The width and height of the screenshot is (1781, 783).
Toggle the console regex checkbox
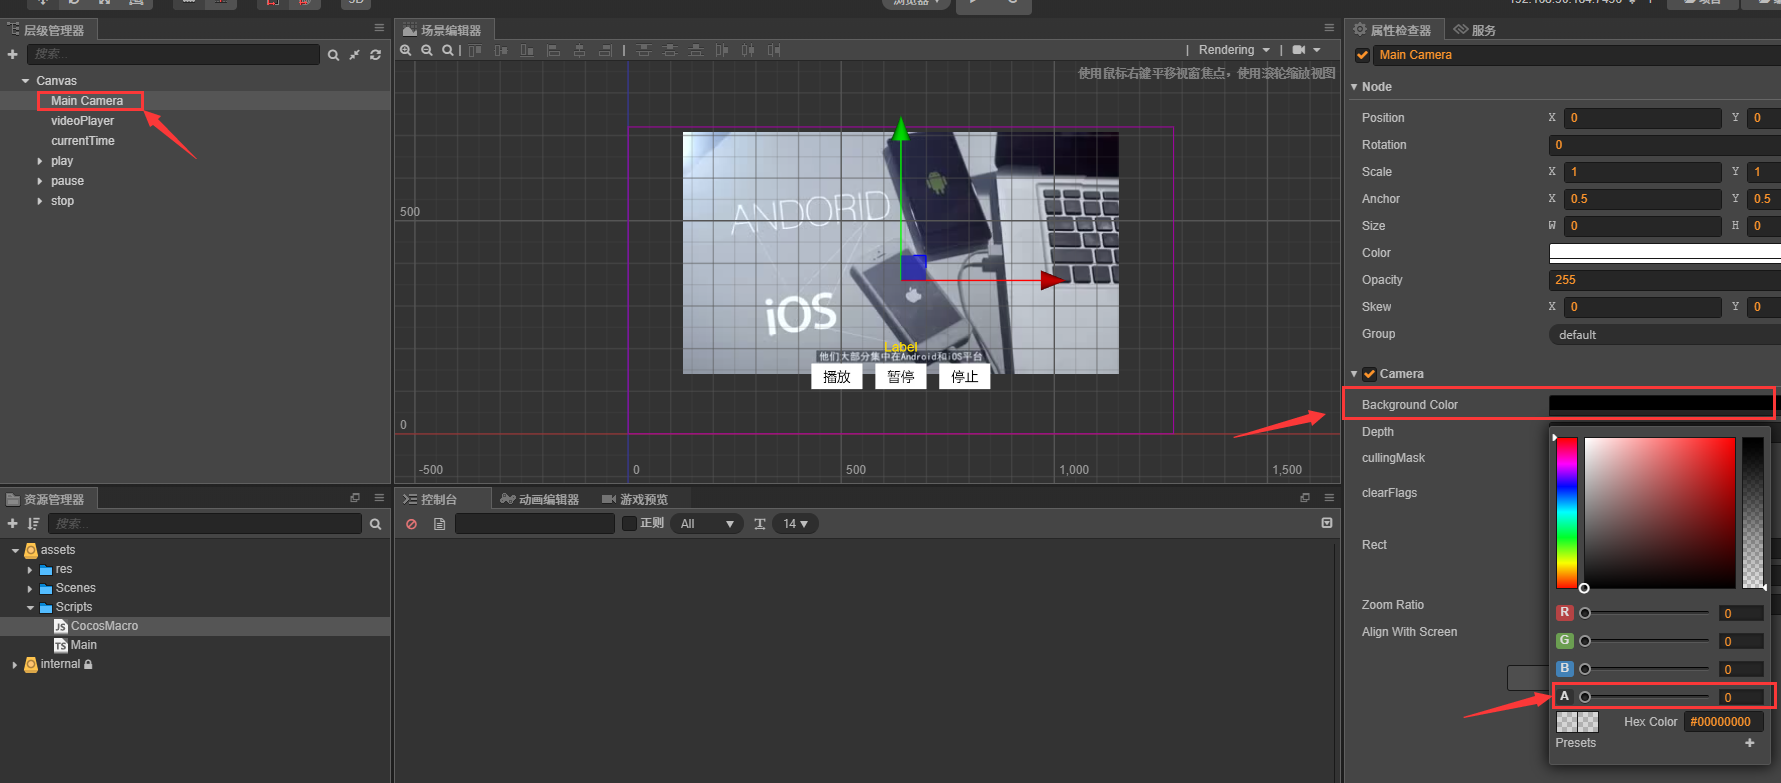click(629, 523)
